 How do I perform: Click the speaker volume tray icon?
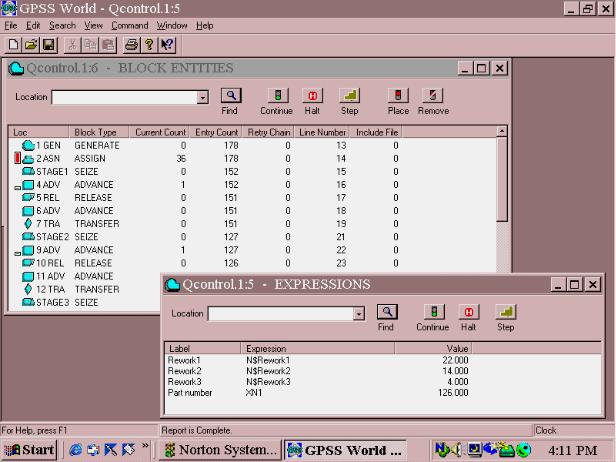click(456, 450)
